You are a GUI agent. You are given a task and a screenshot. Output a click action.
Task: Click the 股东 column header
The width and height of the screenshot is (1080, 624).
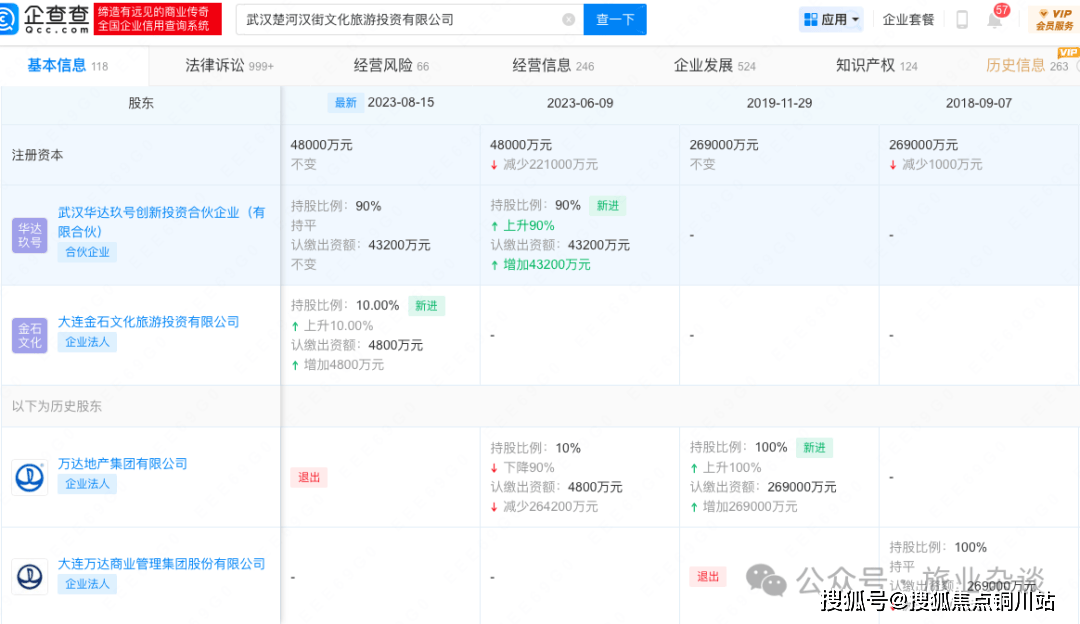[141, 103]
